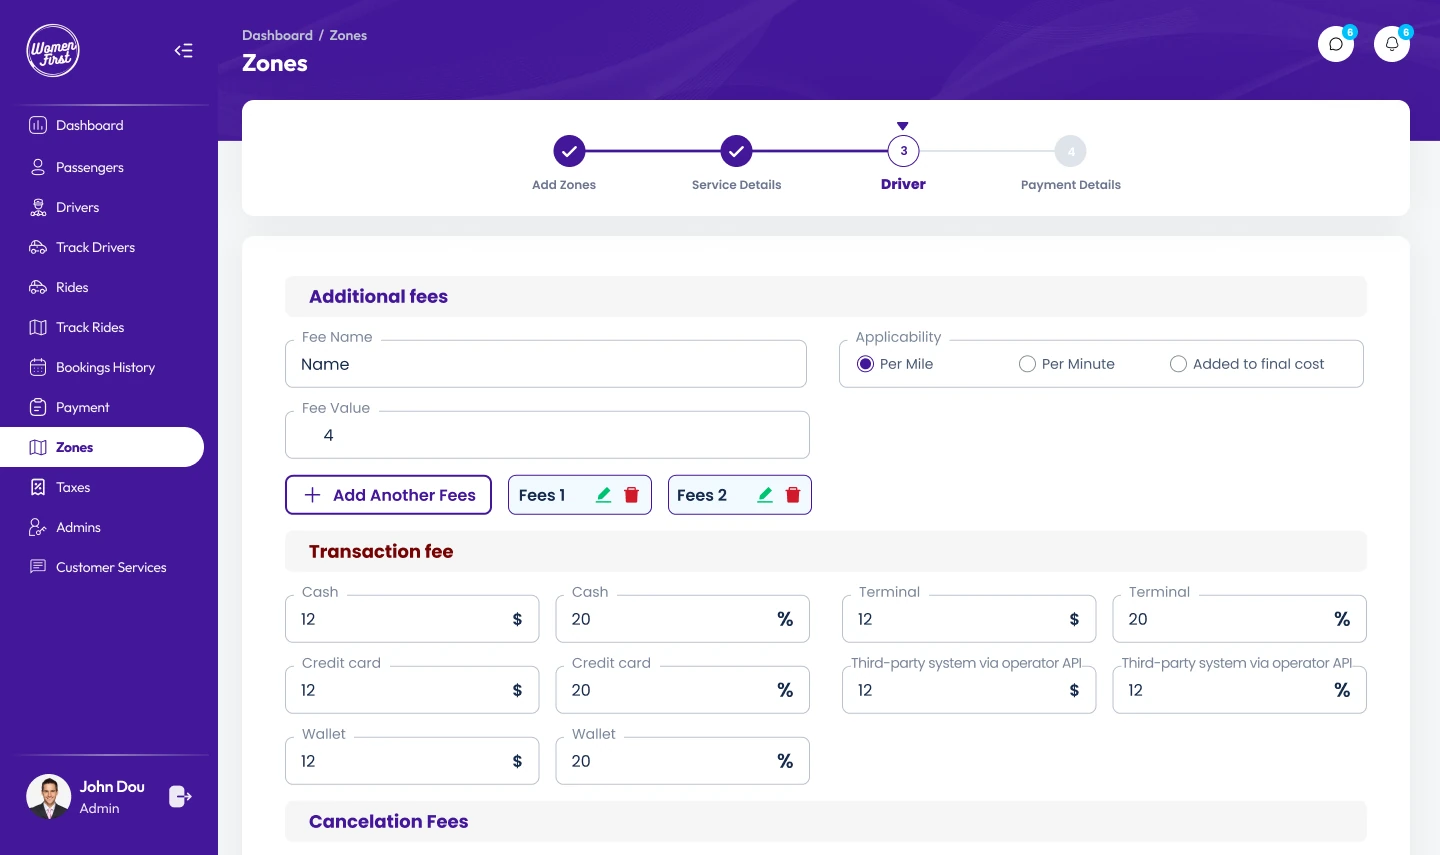The width and height of the screenshot is (1440, 855).
Task: Click the Admins sidebar icon
Action: [38, 527]
